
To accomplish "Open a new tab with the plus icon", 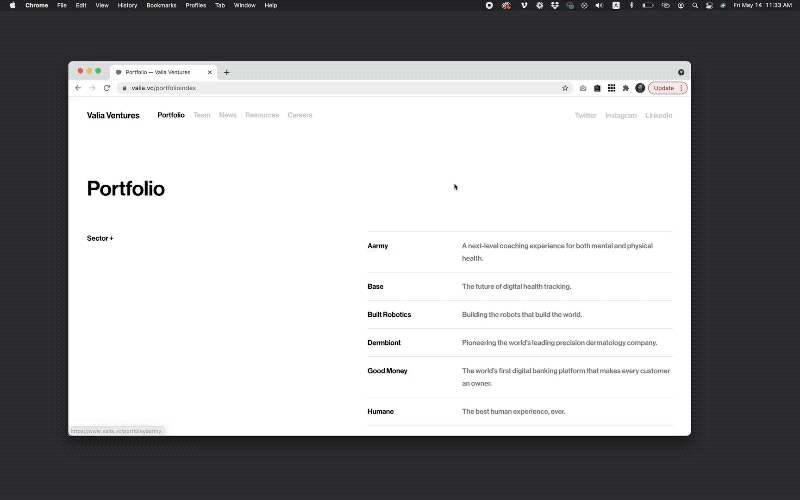I will tap(227, 72).
